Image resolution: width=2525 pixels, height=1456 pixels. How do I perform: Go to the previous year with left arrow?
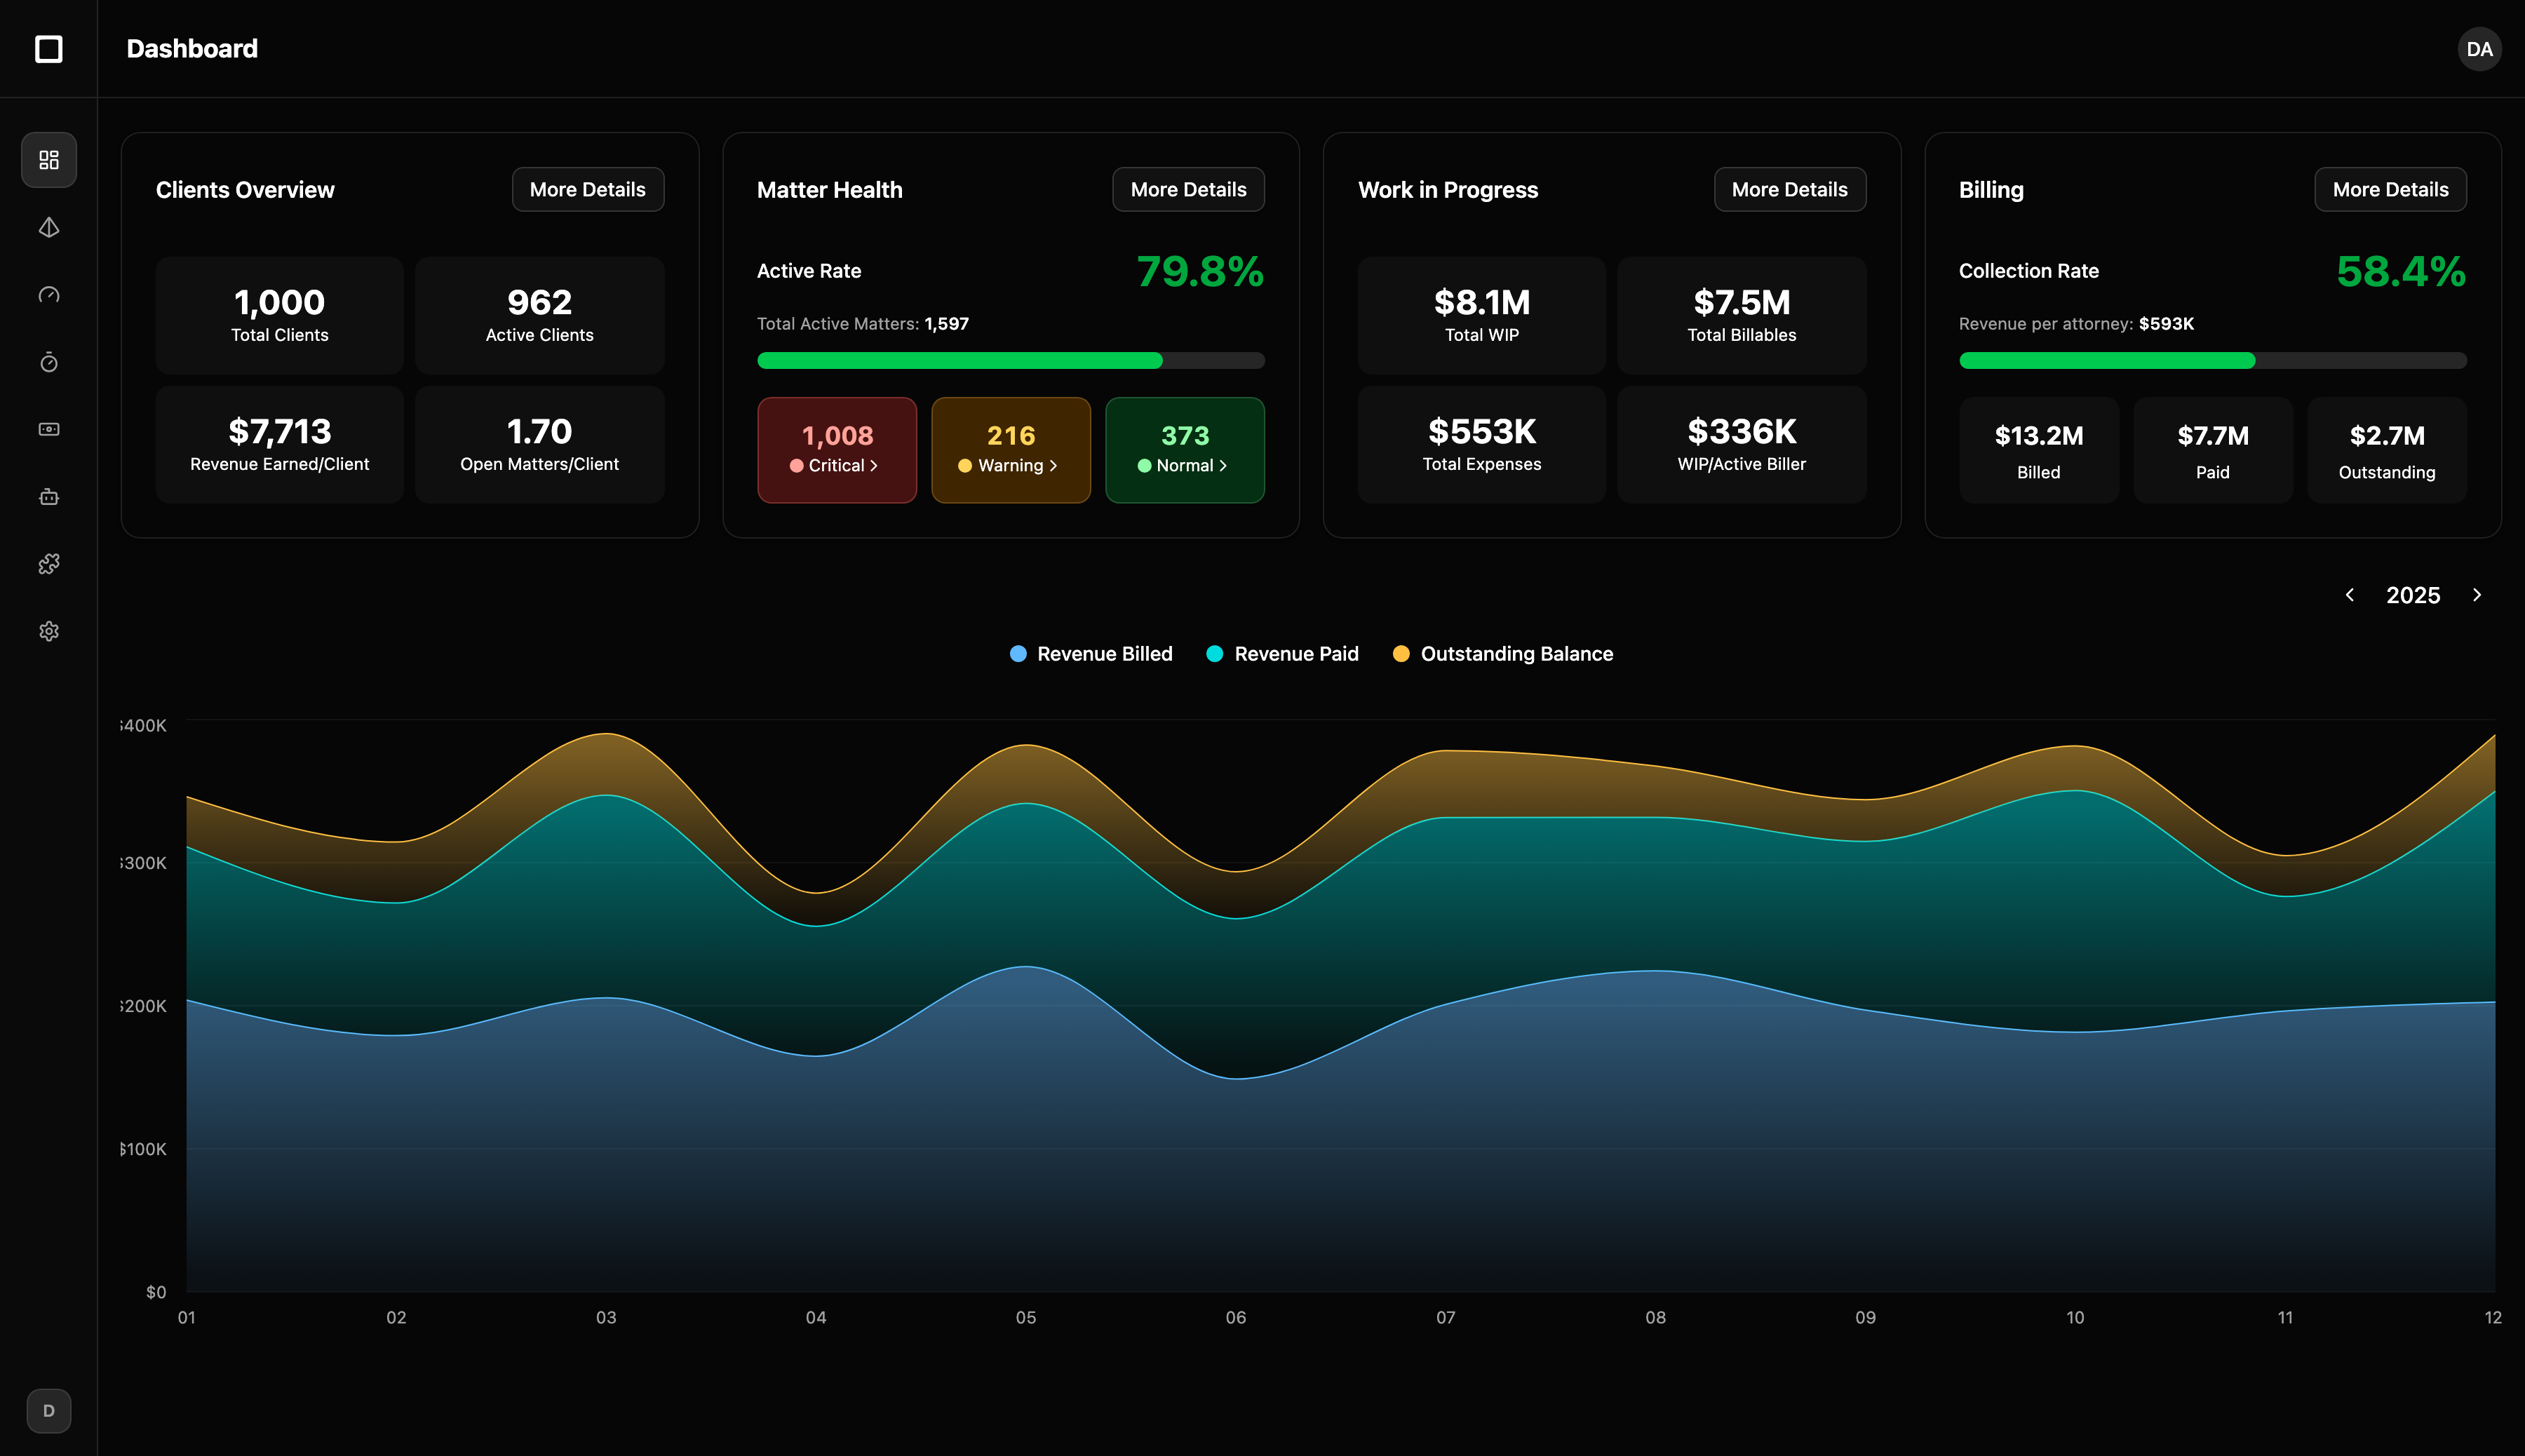(2350, 594)
